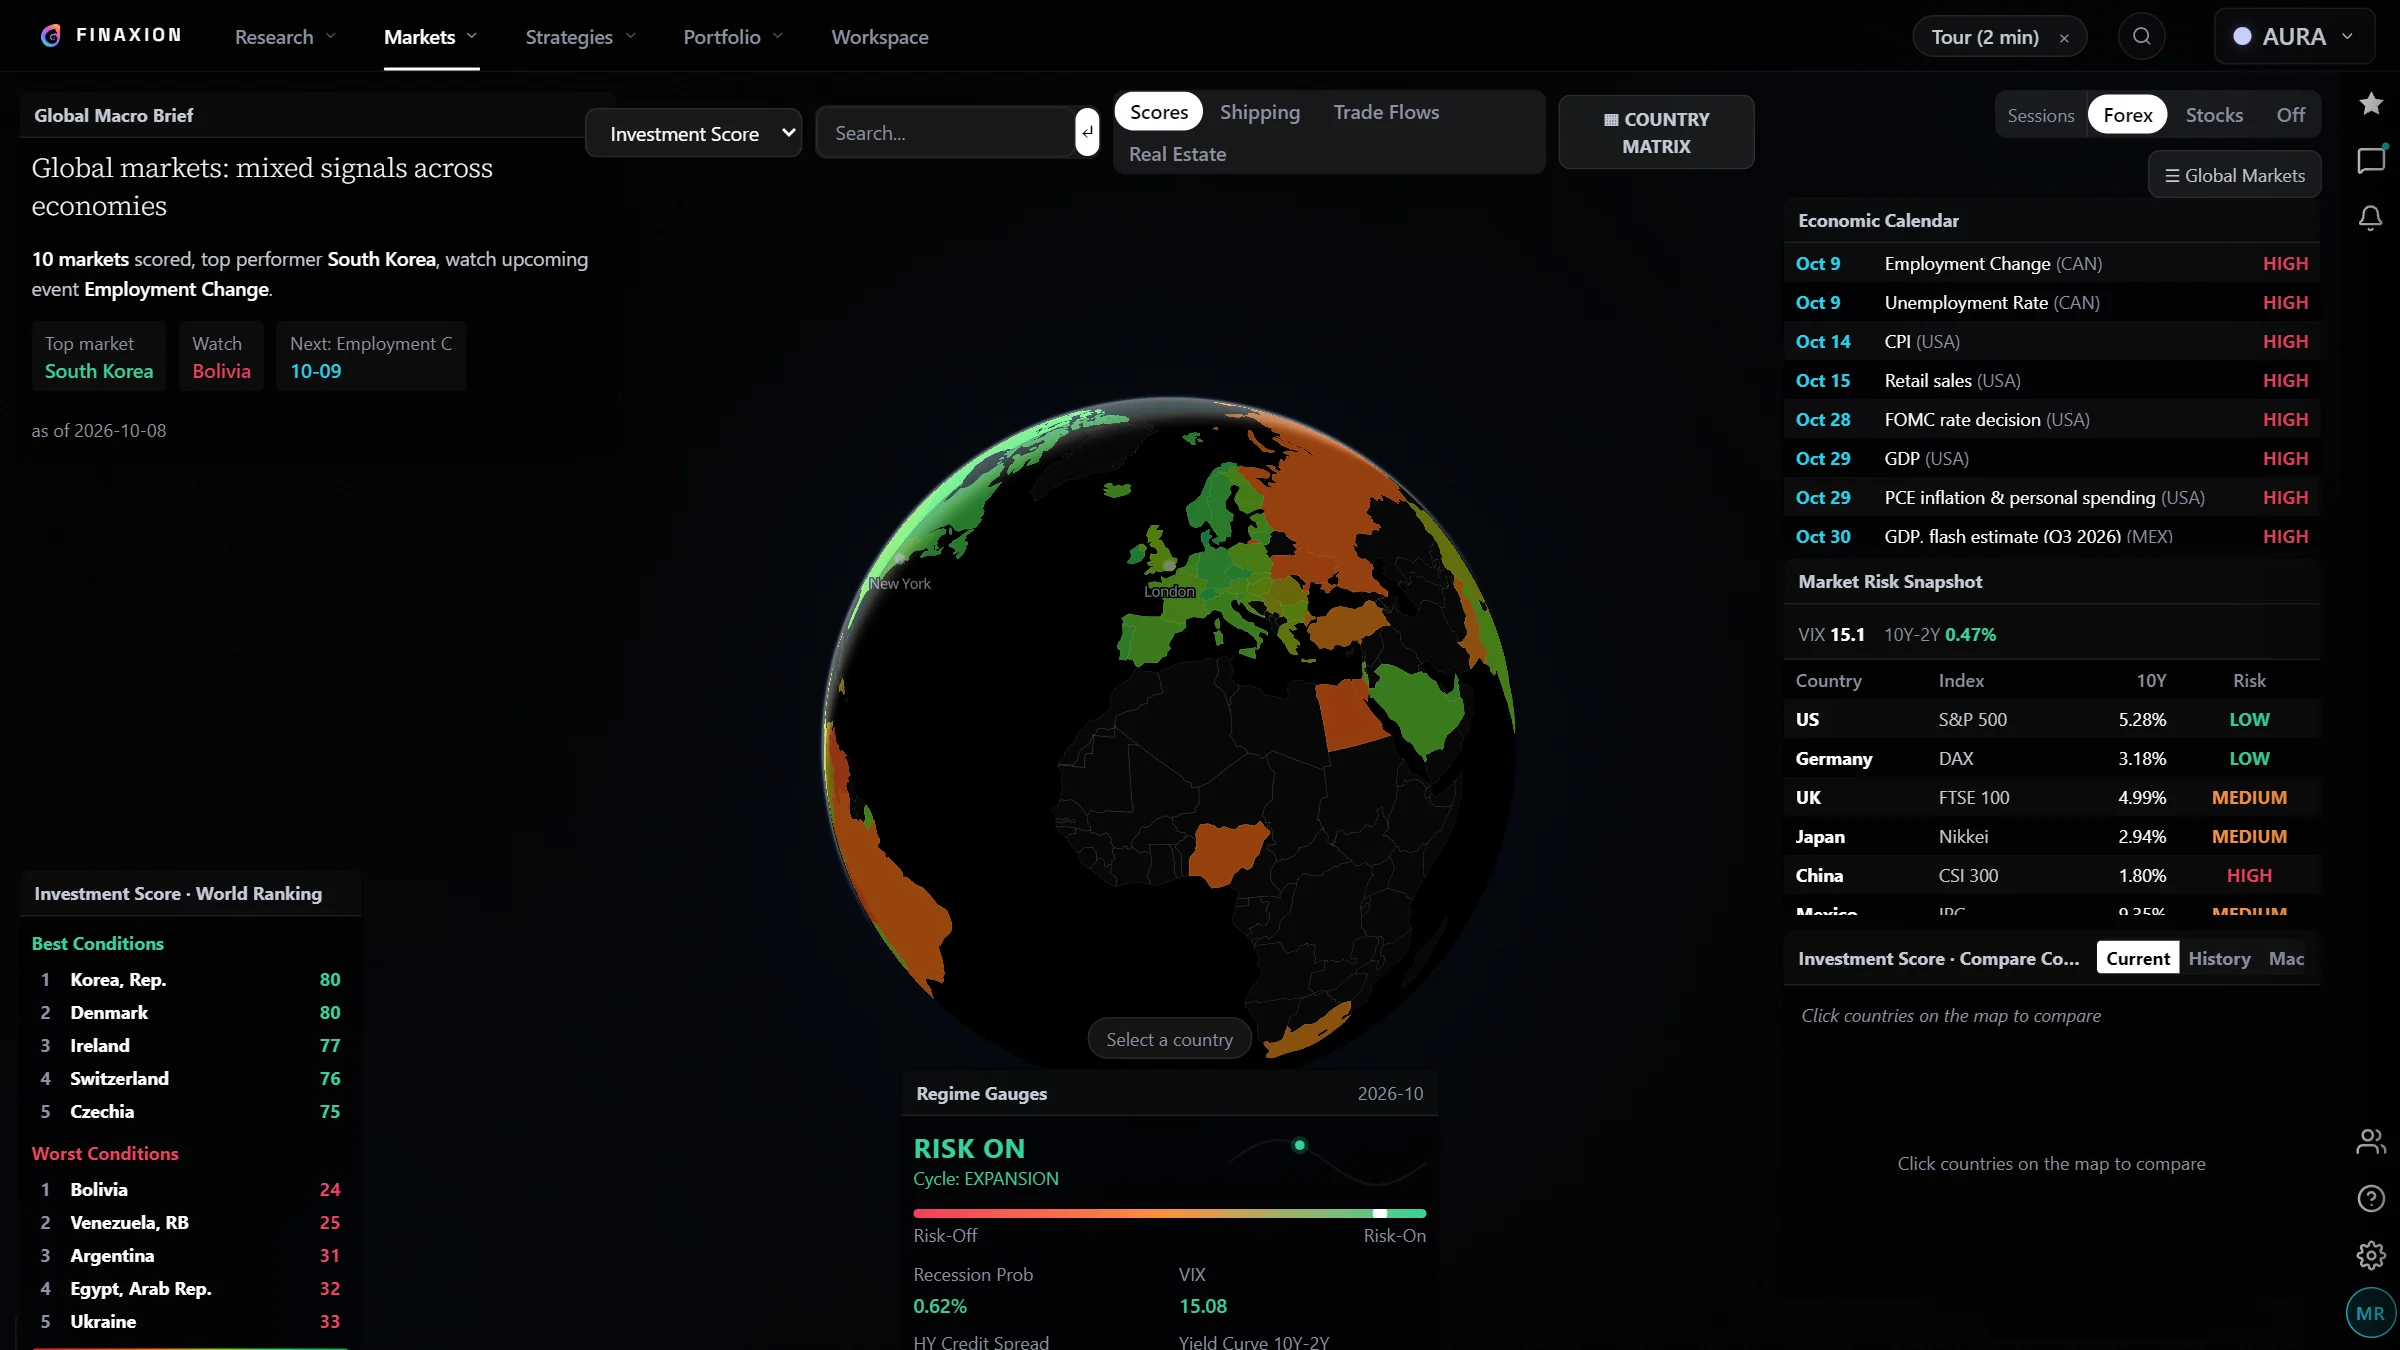Switch to the Mac compare tab
This screenshot has height=1350, width=2400.
point(2286,958)
